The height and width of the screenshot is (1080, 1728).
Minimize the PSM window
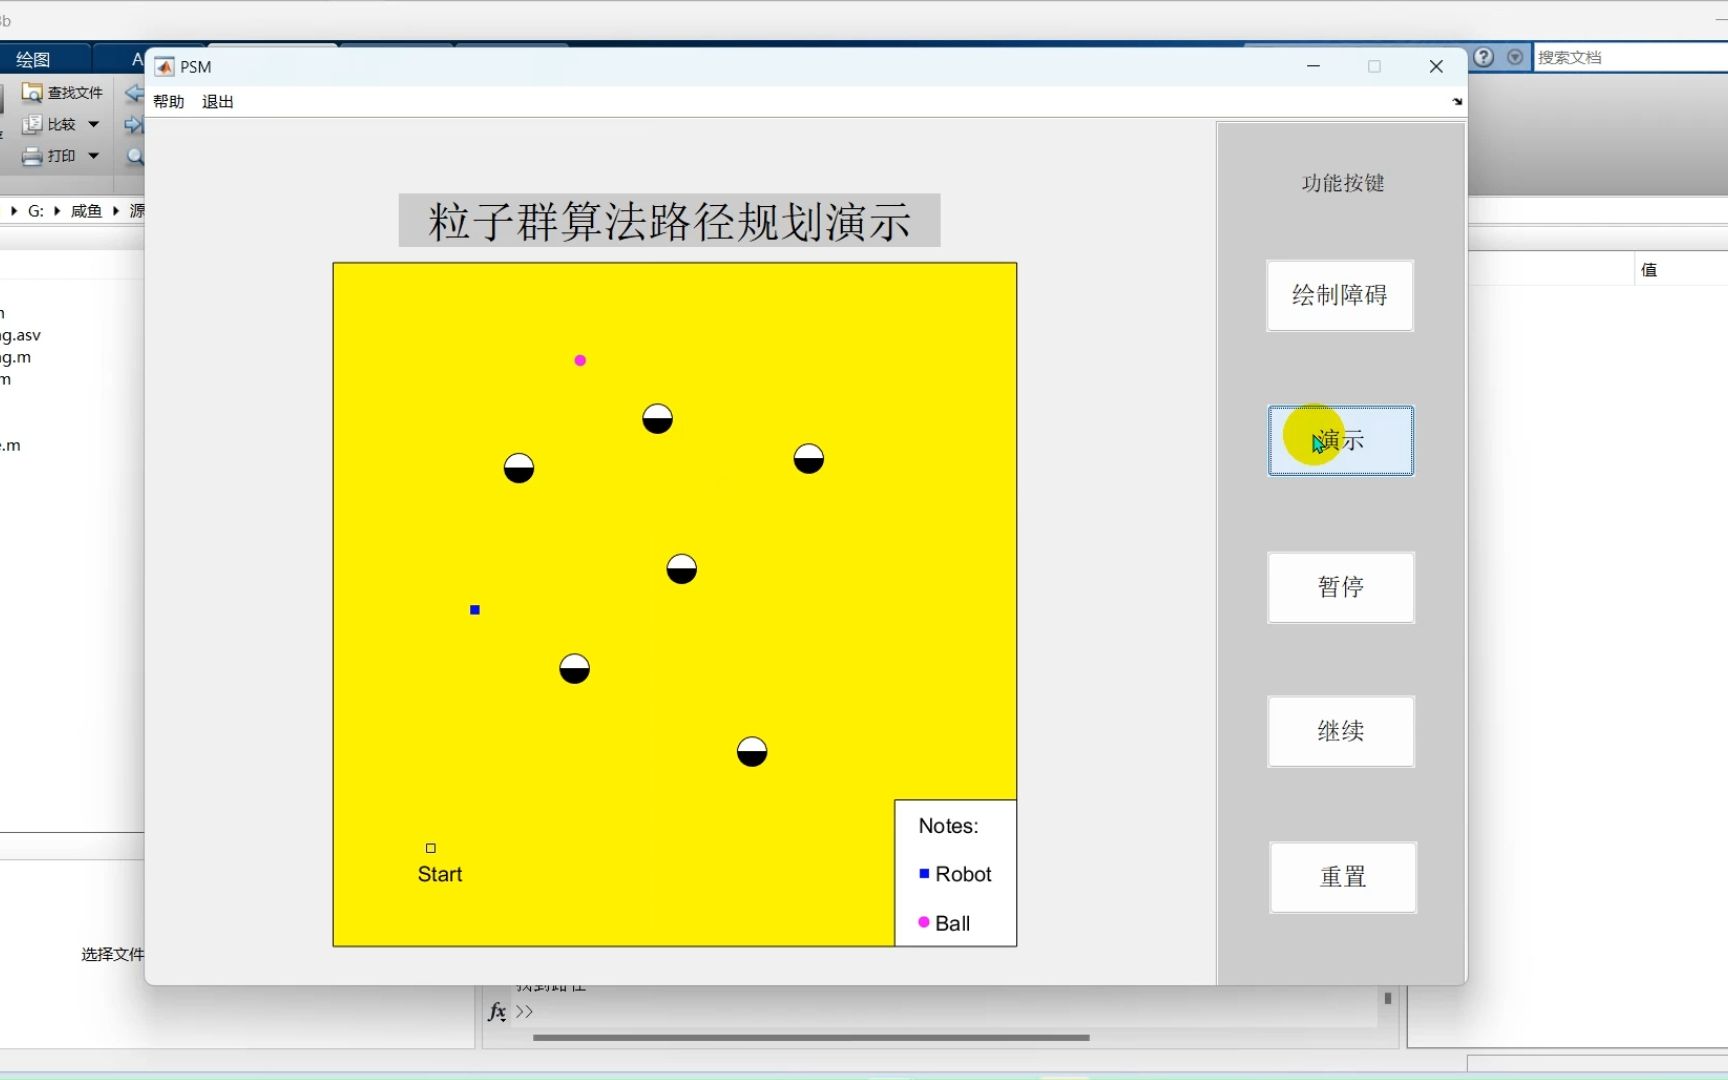[1313, 66]
